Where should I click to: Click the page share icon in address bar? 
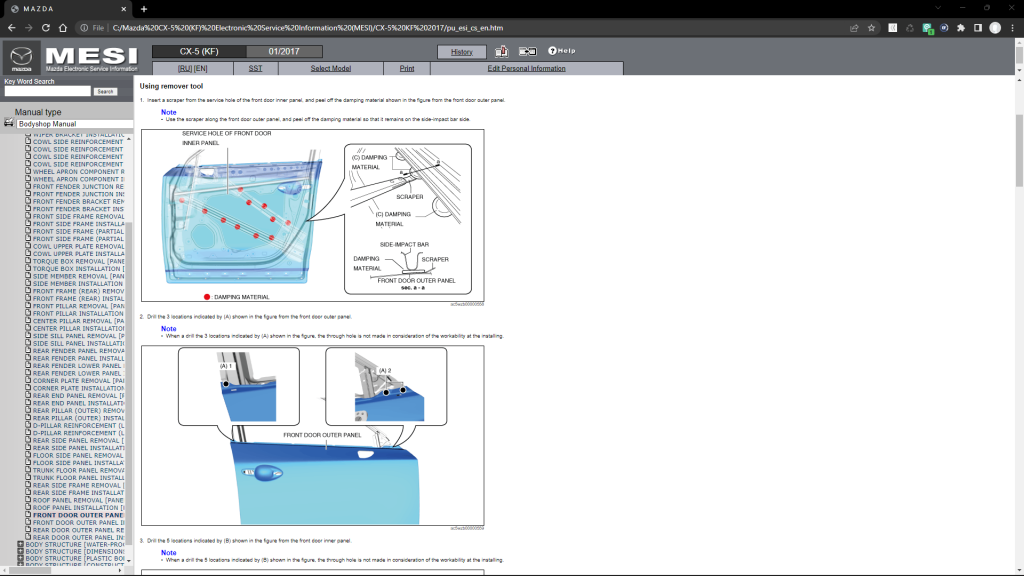853,28
